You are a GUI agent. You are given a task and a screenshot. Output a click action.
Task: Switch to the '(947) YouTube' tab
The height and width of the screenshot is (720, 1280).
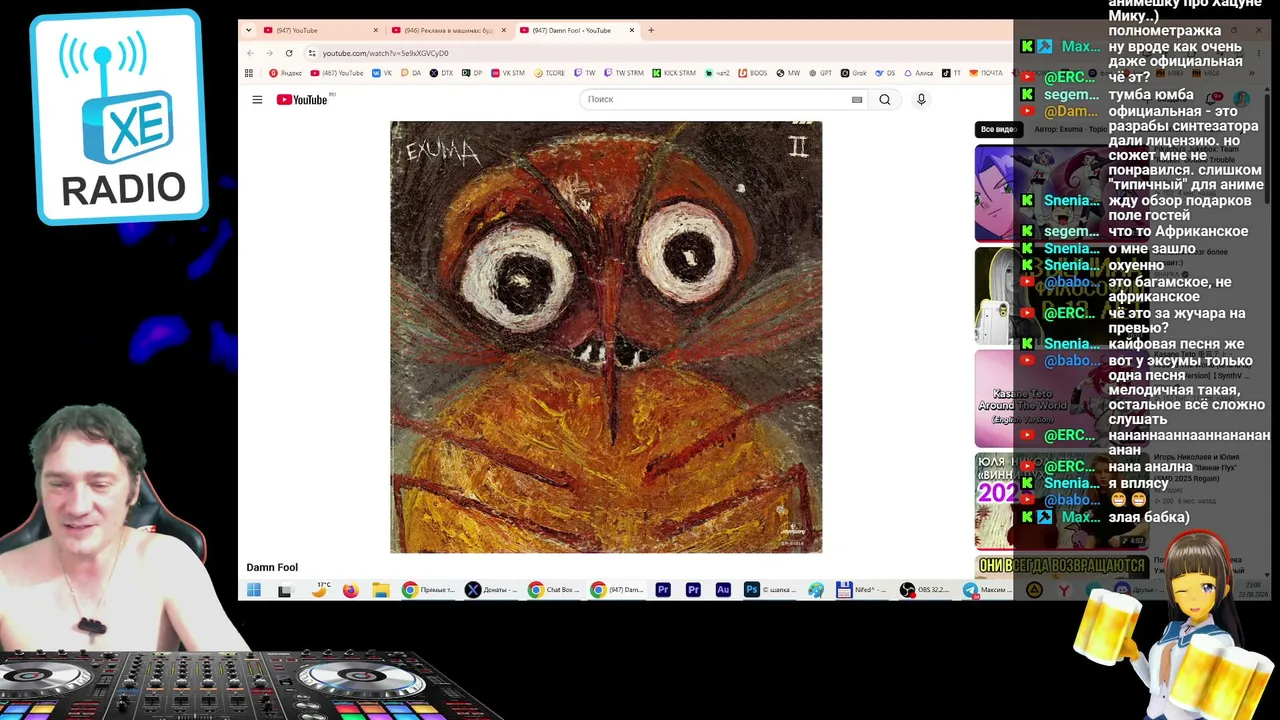click(321, 30)
